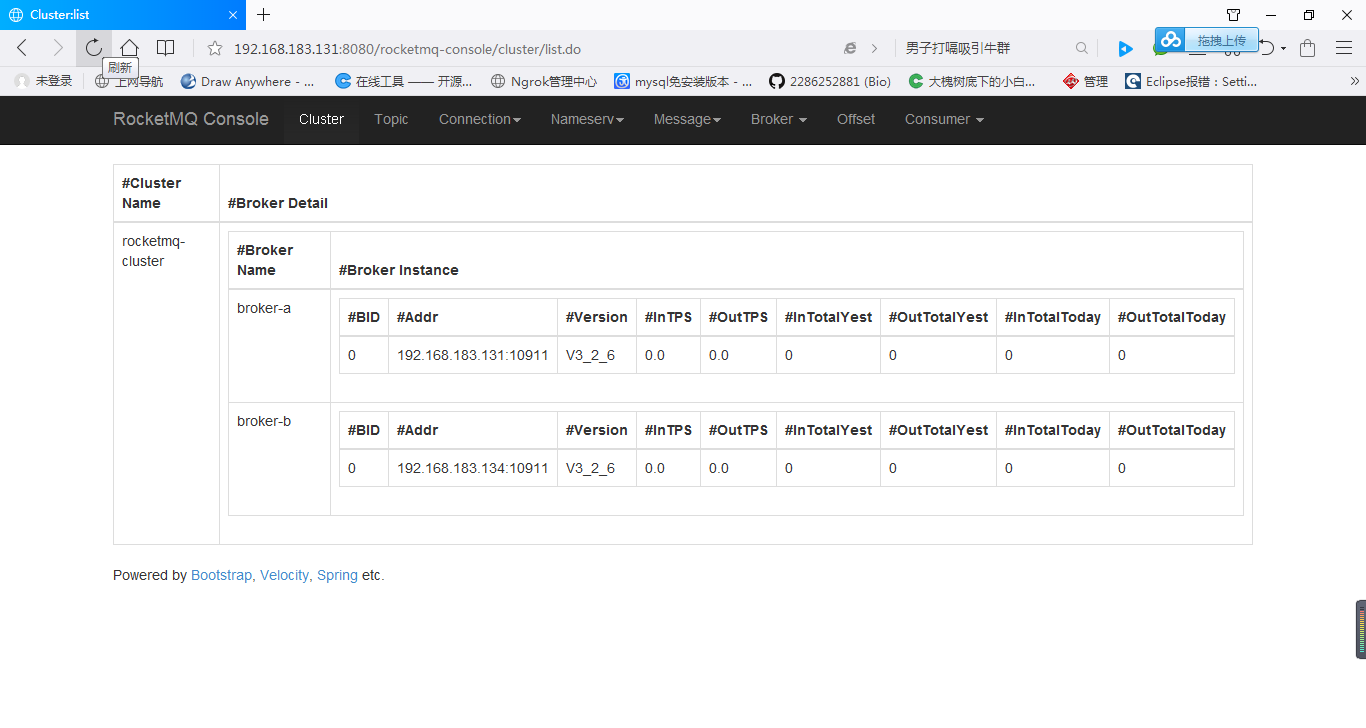Open the Topic nav item
Image resolution: width=1366 pixels, height=728 pixels.
coord(391,119)
